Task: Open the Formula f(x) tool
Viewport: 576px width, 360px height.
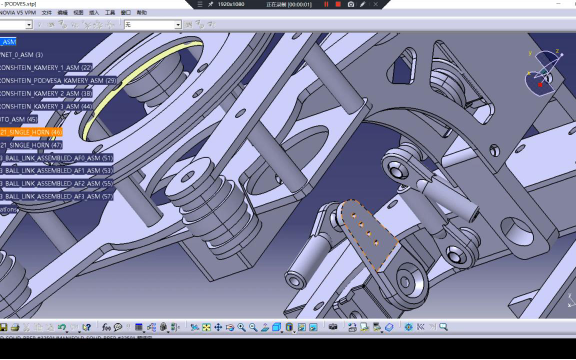Action: 106,327
